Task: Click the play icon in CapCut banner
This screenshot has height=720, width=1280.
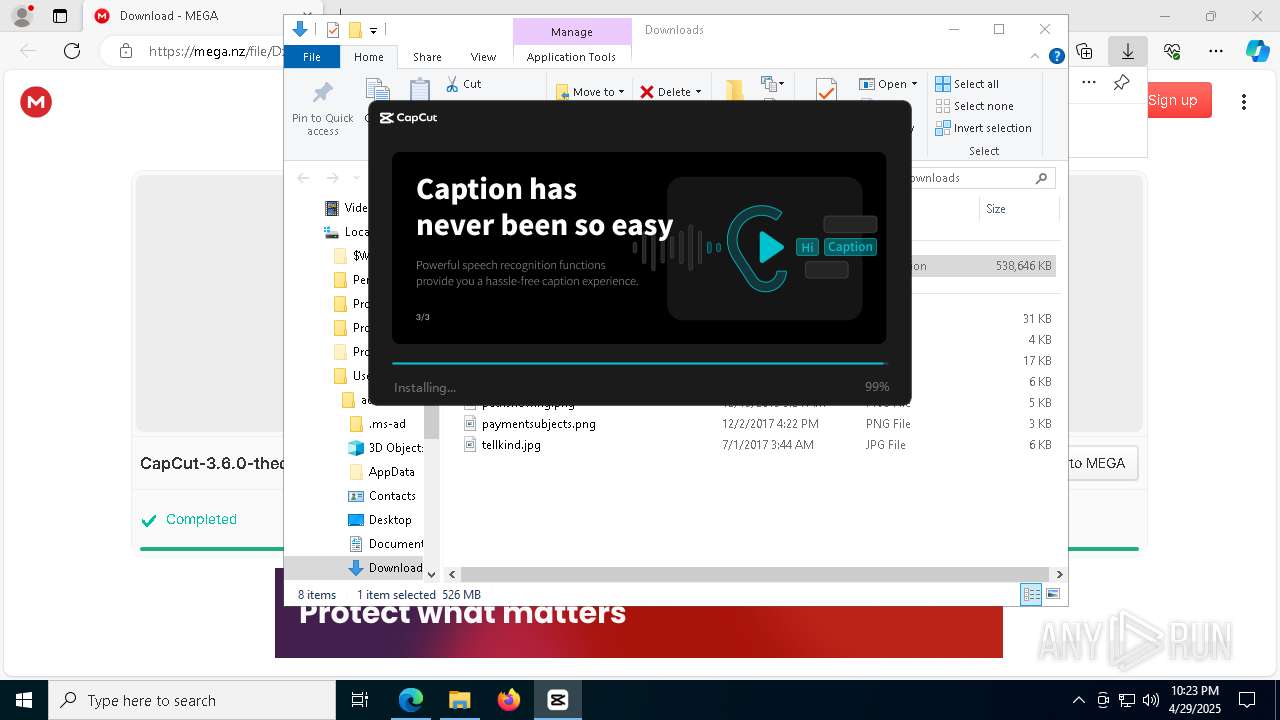Action: 770,247
